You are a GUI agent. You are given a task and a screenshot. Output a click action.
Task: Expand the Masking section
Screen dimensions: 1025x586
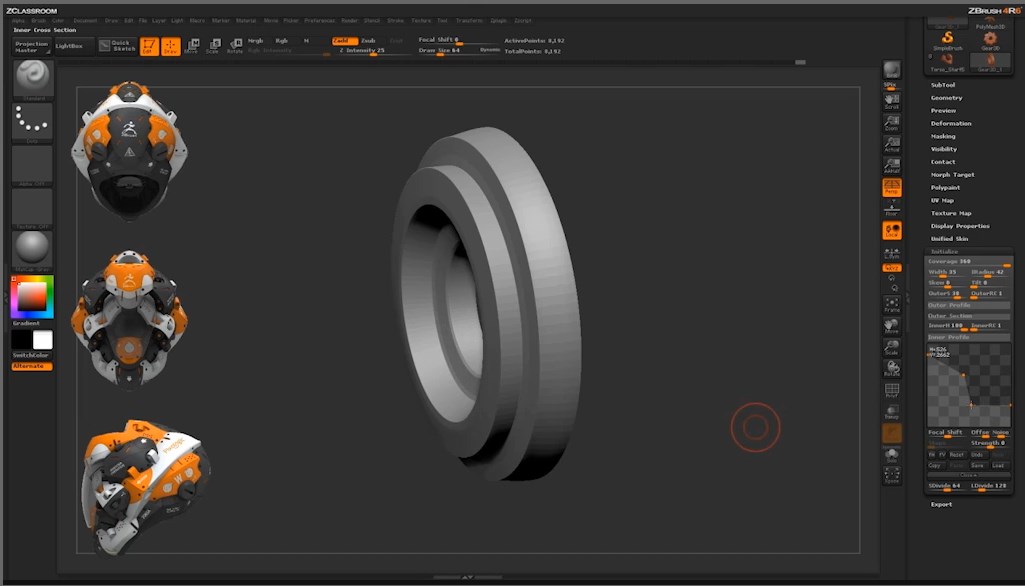click(x=943, y=136)
